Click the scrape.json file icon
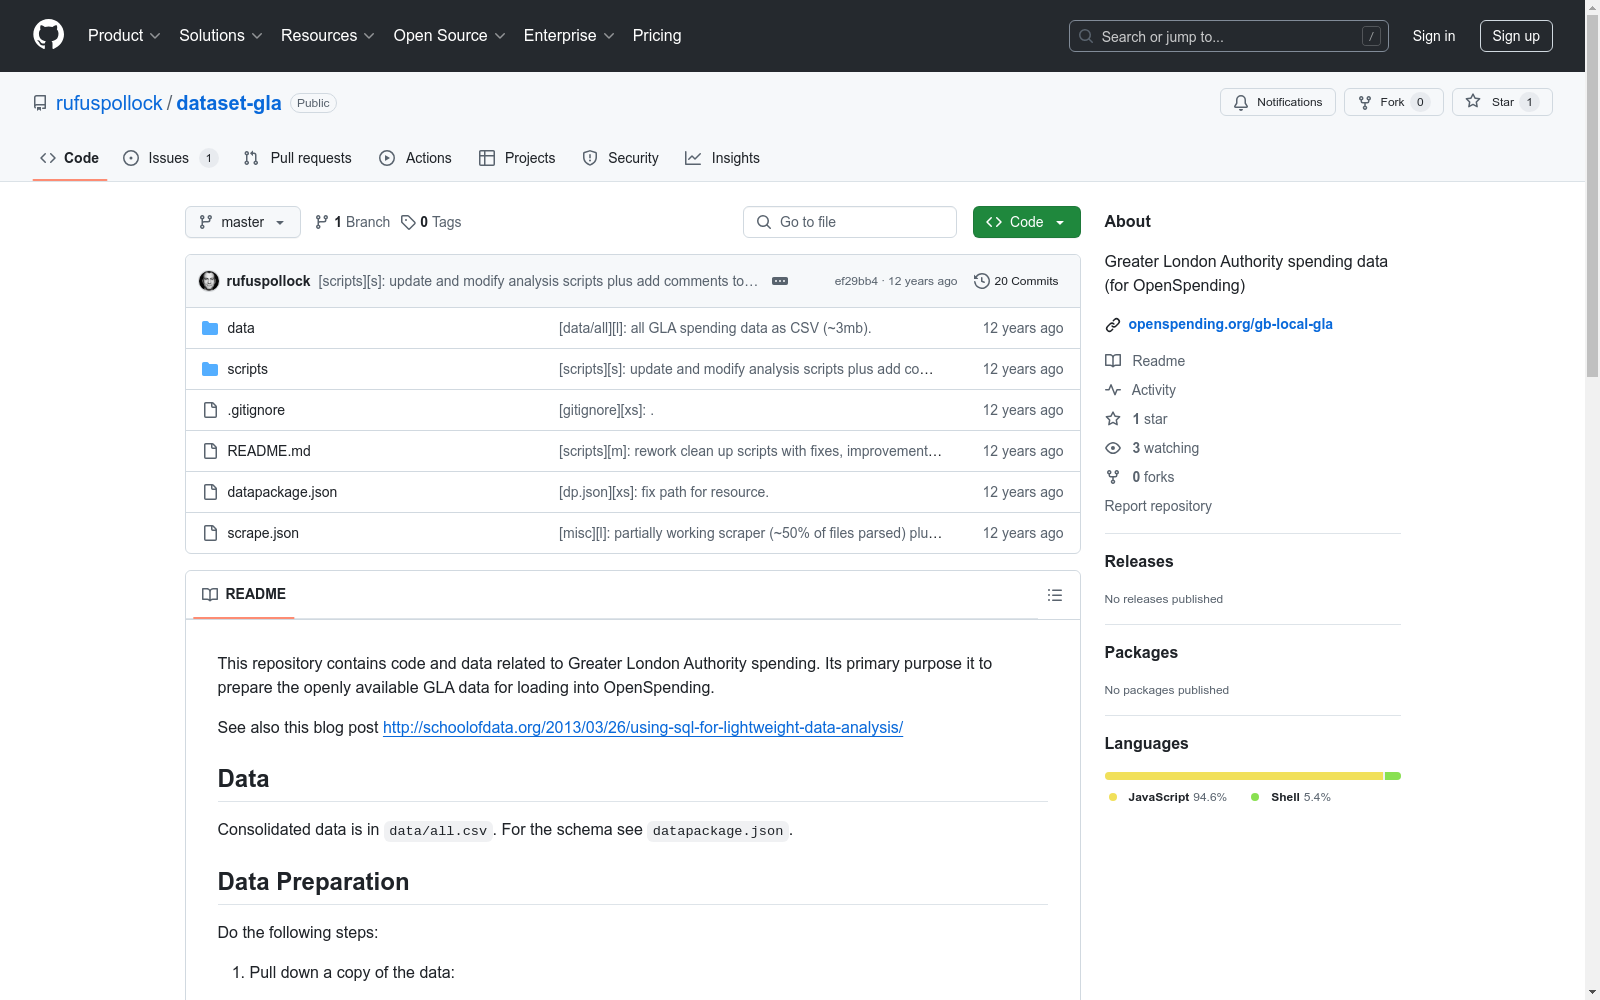This screenshot has height=1000, width=1600. (210, 533)
